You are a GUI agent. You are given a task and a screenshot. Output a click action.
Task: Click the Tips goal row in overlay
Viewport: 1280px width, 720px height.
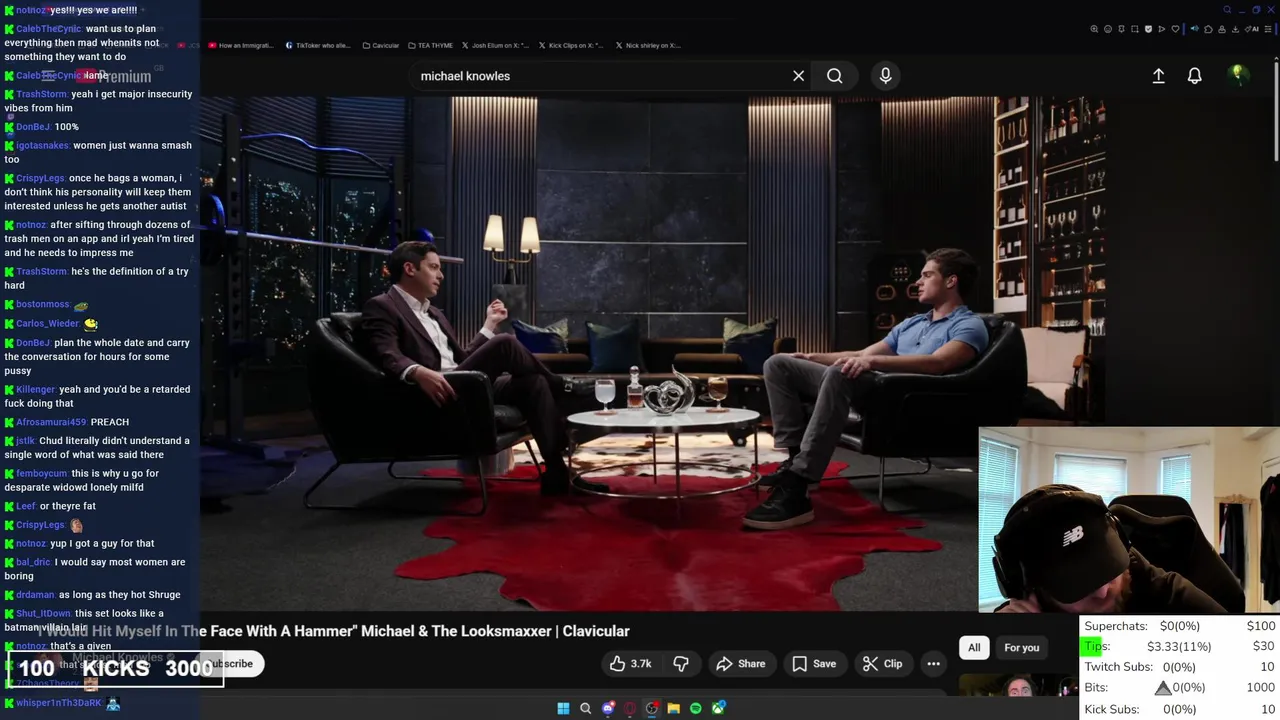point(1179,646)
